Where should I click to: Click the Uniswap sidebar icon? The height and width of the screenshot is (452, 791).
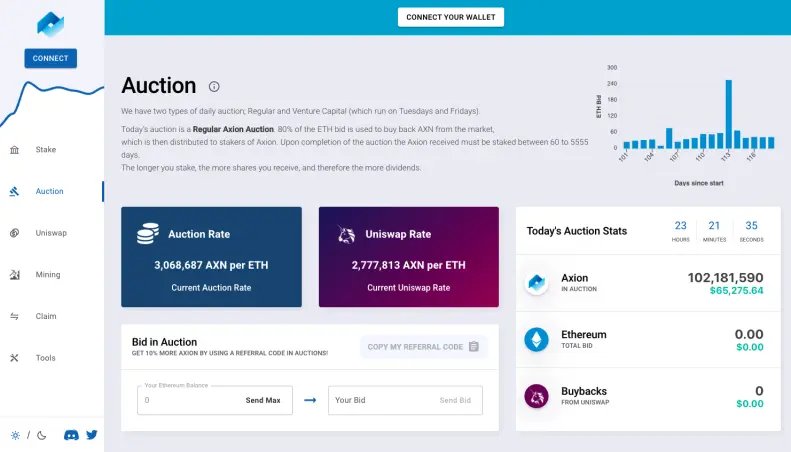pyautogui.click(x=15, y=233)
